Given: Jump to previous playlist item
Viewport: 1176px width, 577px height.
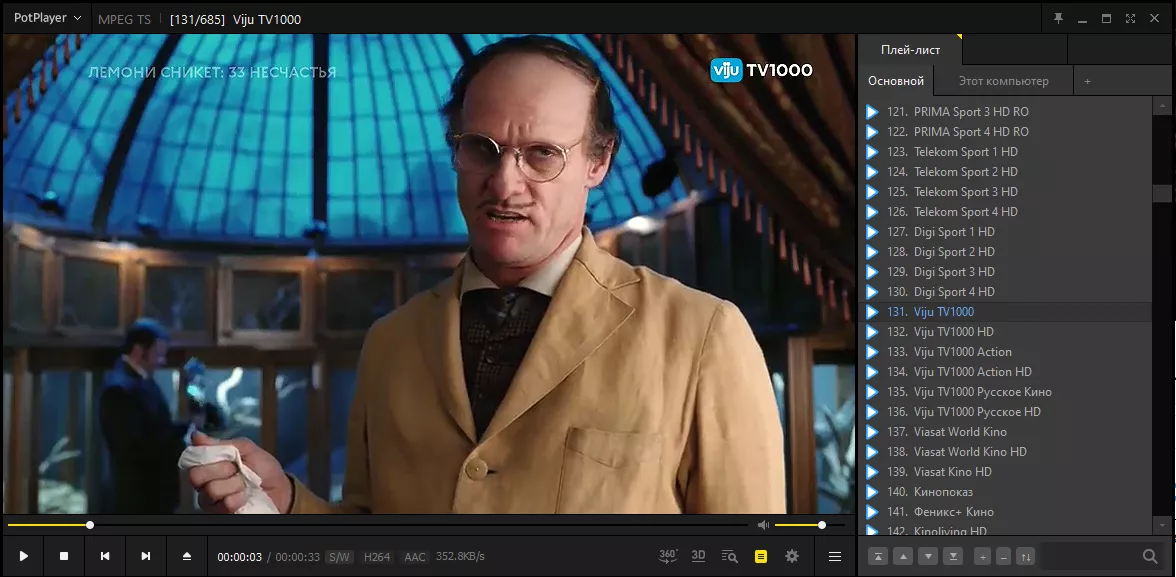Looking at the screenshot, I should point(105,556).
